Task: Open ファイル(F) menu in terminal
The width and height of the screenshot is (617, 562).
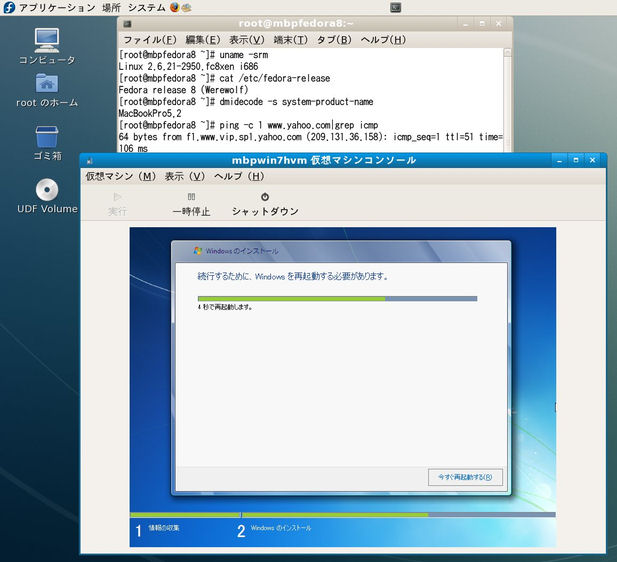Action: [x=150, y=40]
